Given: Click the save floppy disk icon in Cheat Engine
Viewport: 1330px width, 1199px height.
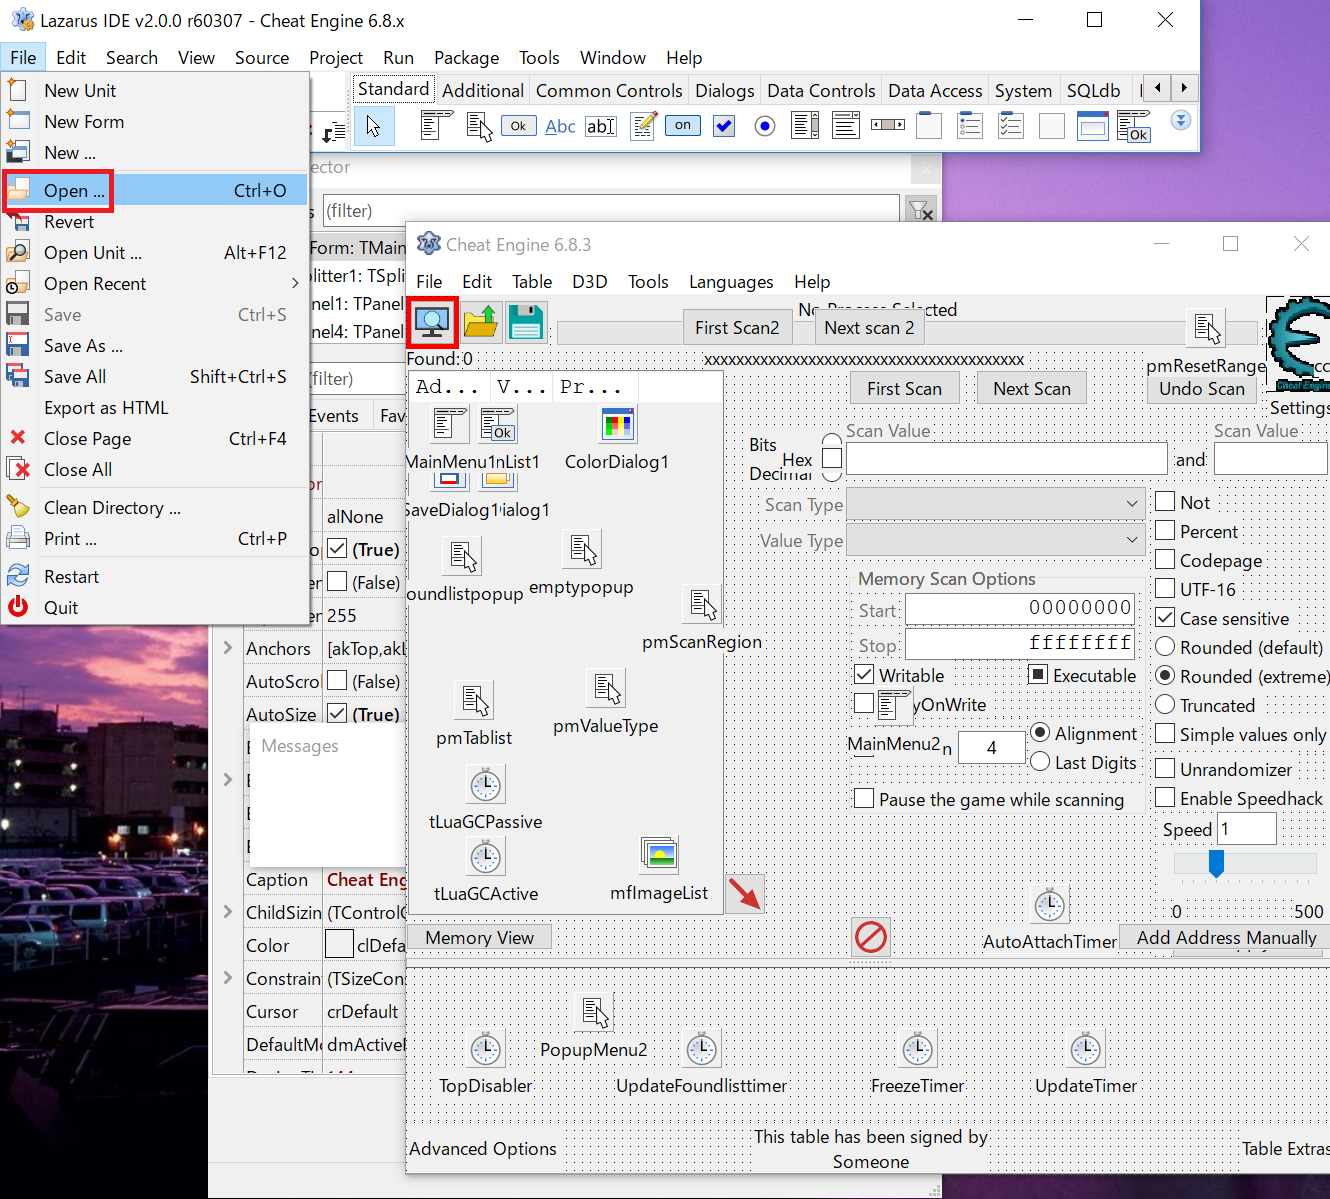Looking at the screenshot, I should coord(526,322).
